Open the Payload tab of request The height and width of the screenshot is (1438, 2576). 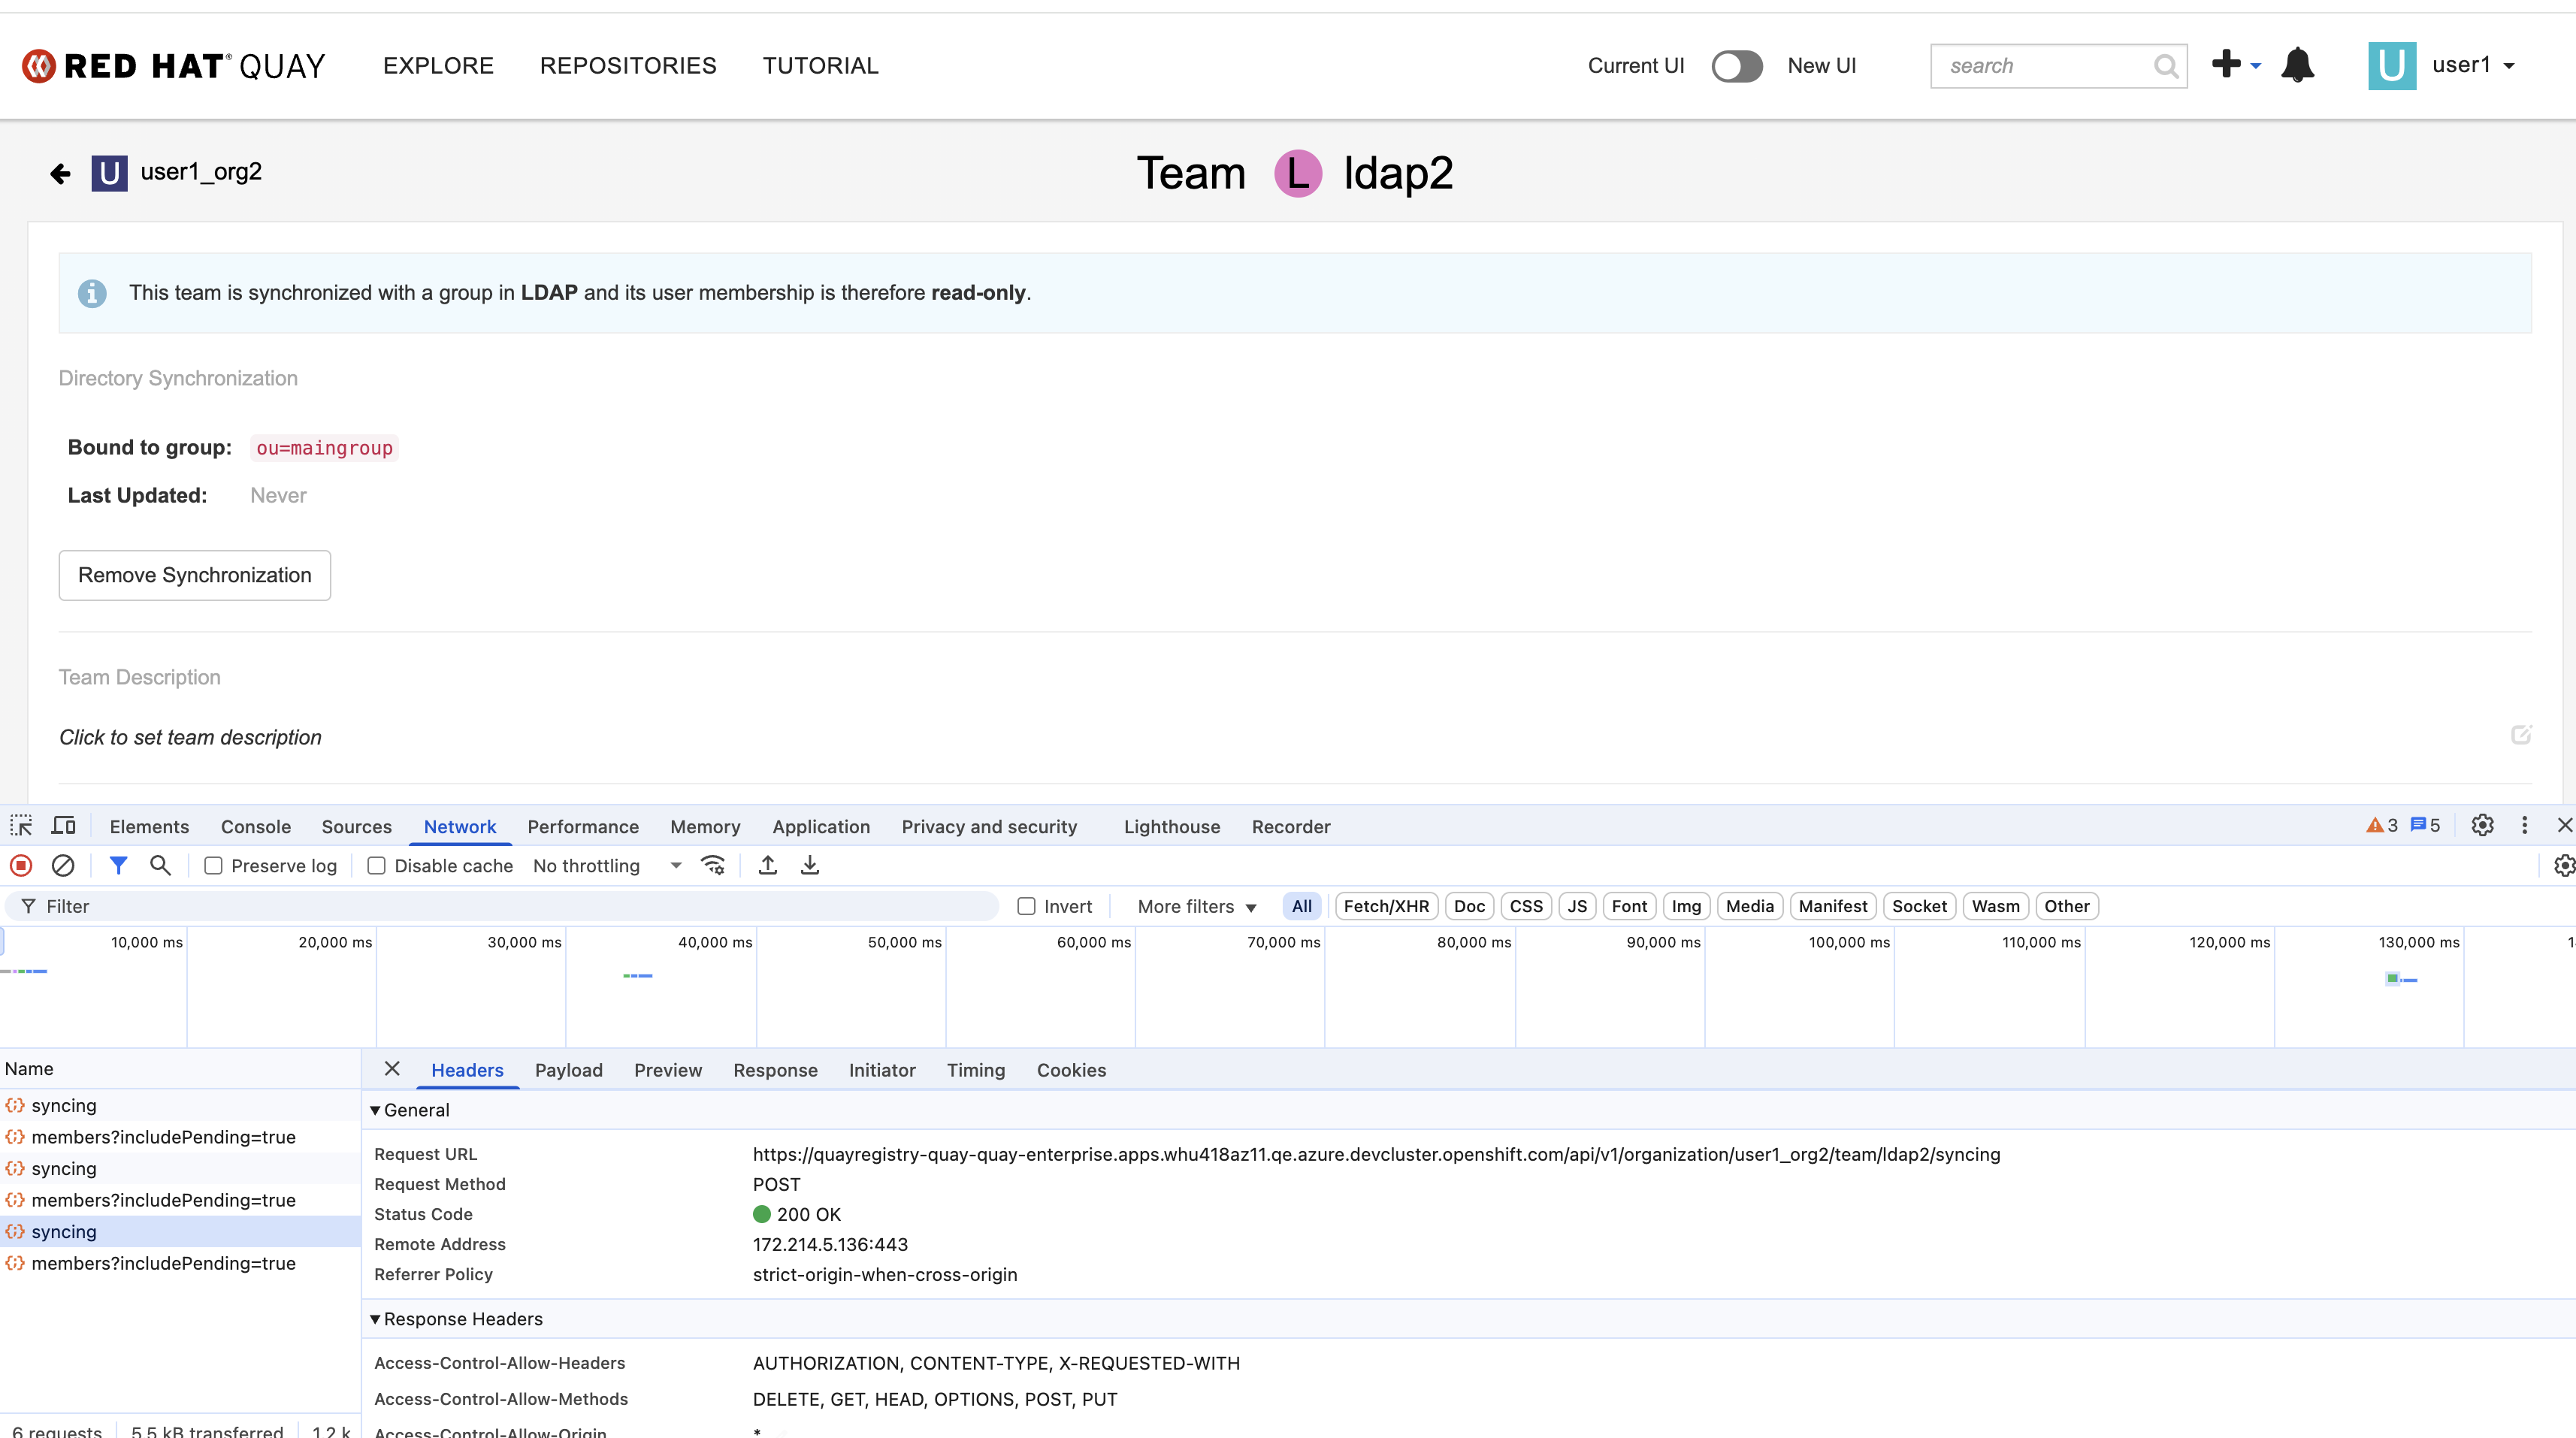tap(568, 1070)
